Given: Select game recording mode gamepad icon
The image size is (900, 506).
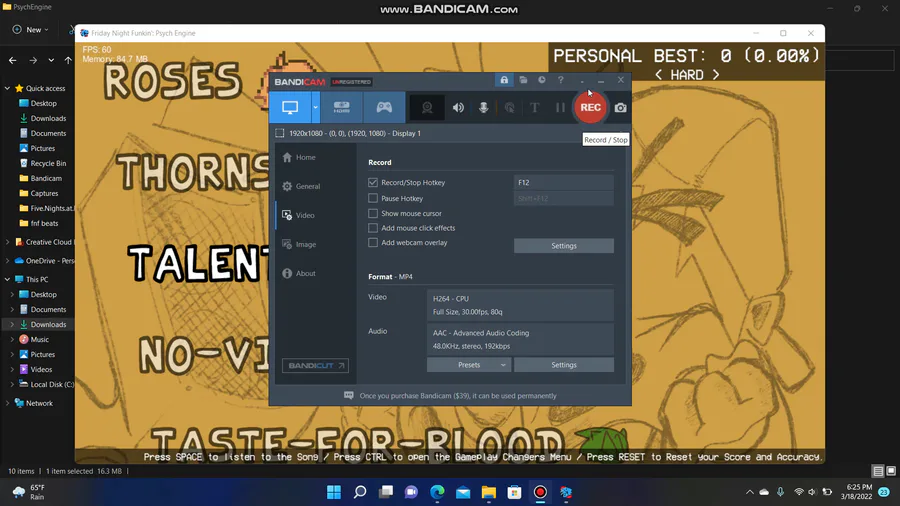Looking at the screenshot, I should coord(384,107).
